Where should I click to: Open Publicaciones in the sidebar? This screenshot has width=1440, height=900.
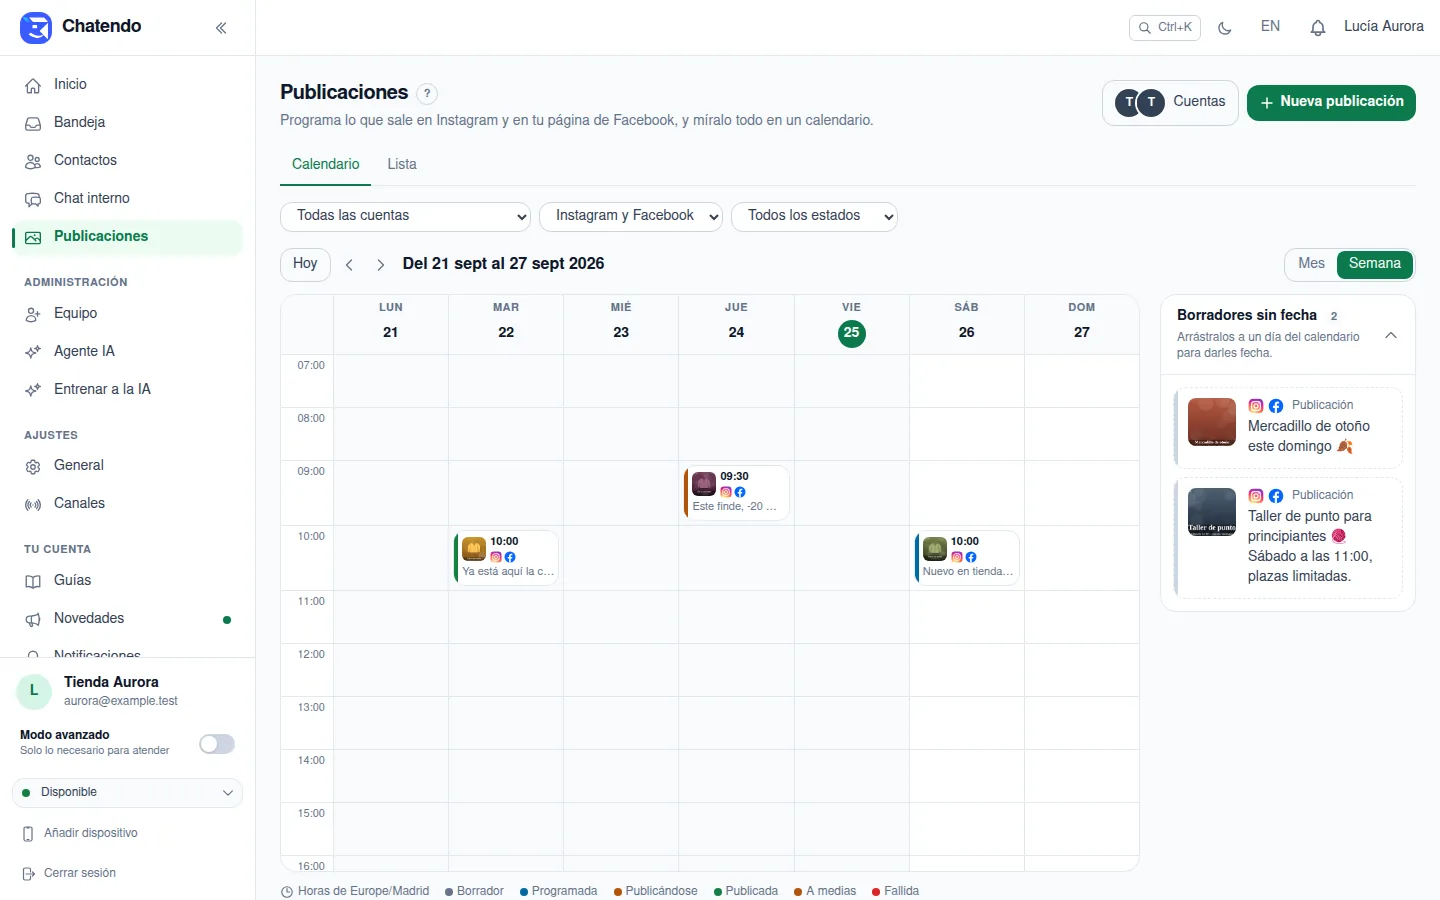[x=127, y=237]
